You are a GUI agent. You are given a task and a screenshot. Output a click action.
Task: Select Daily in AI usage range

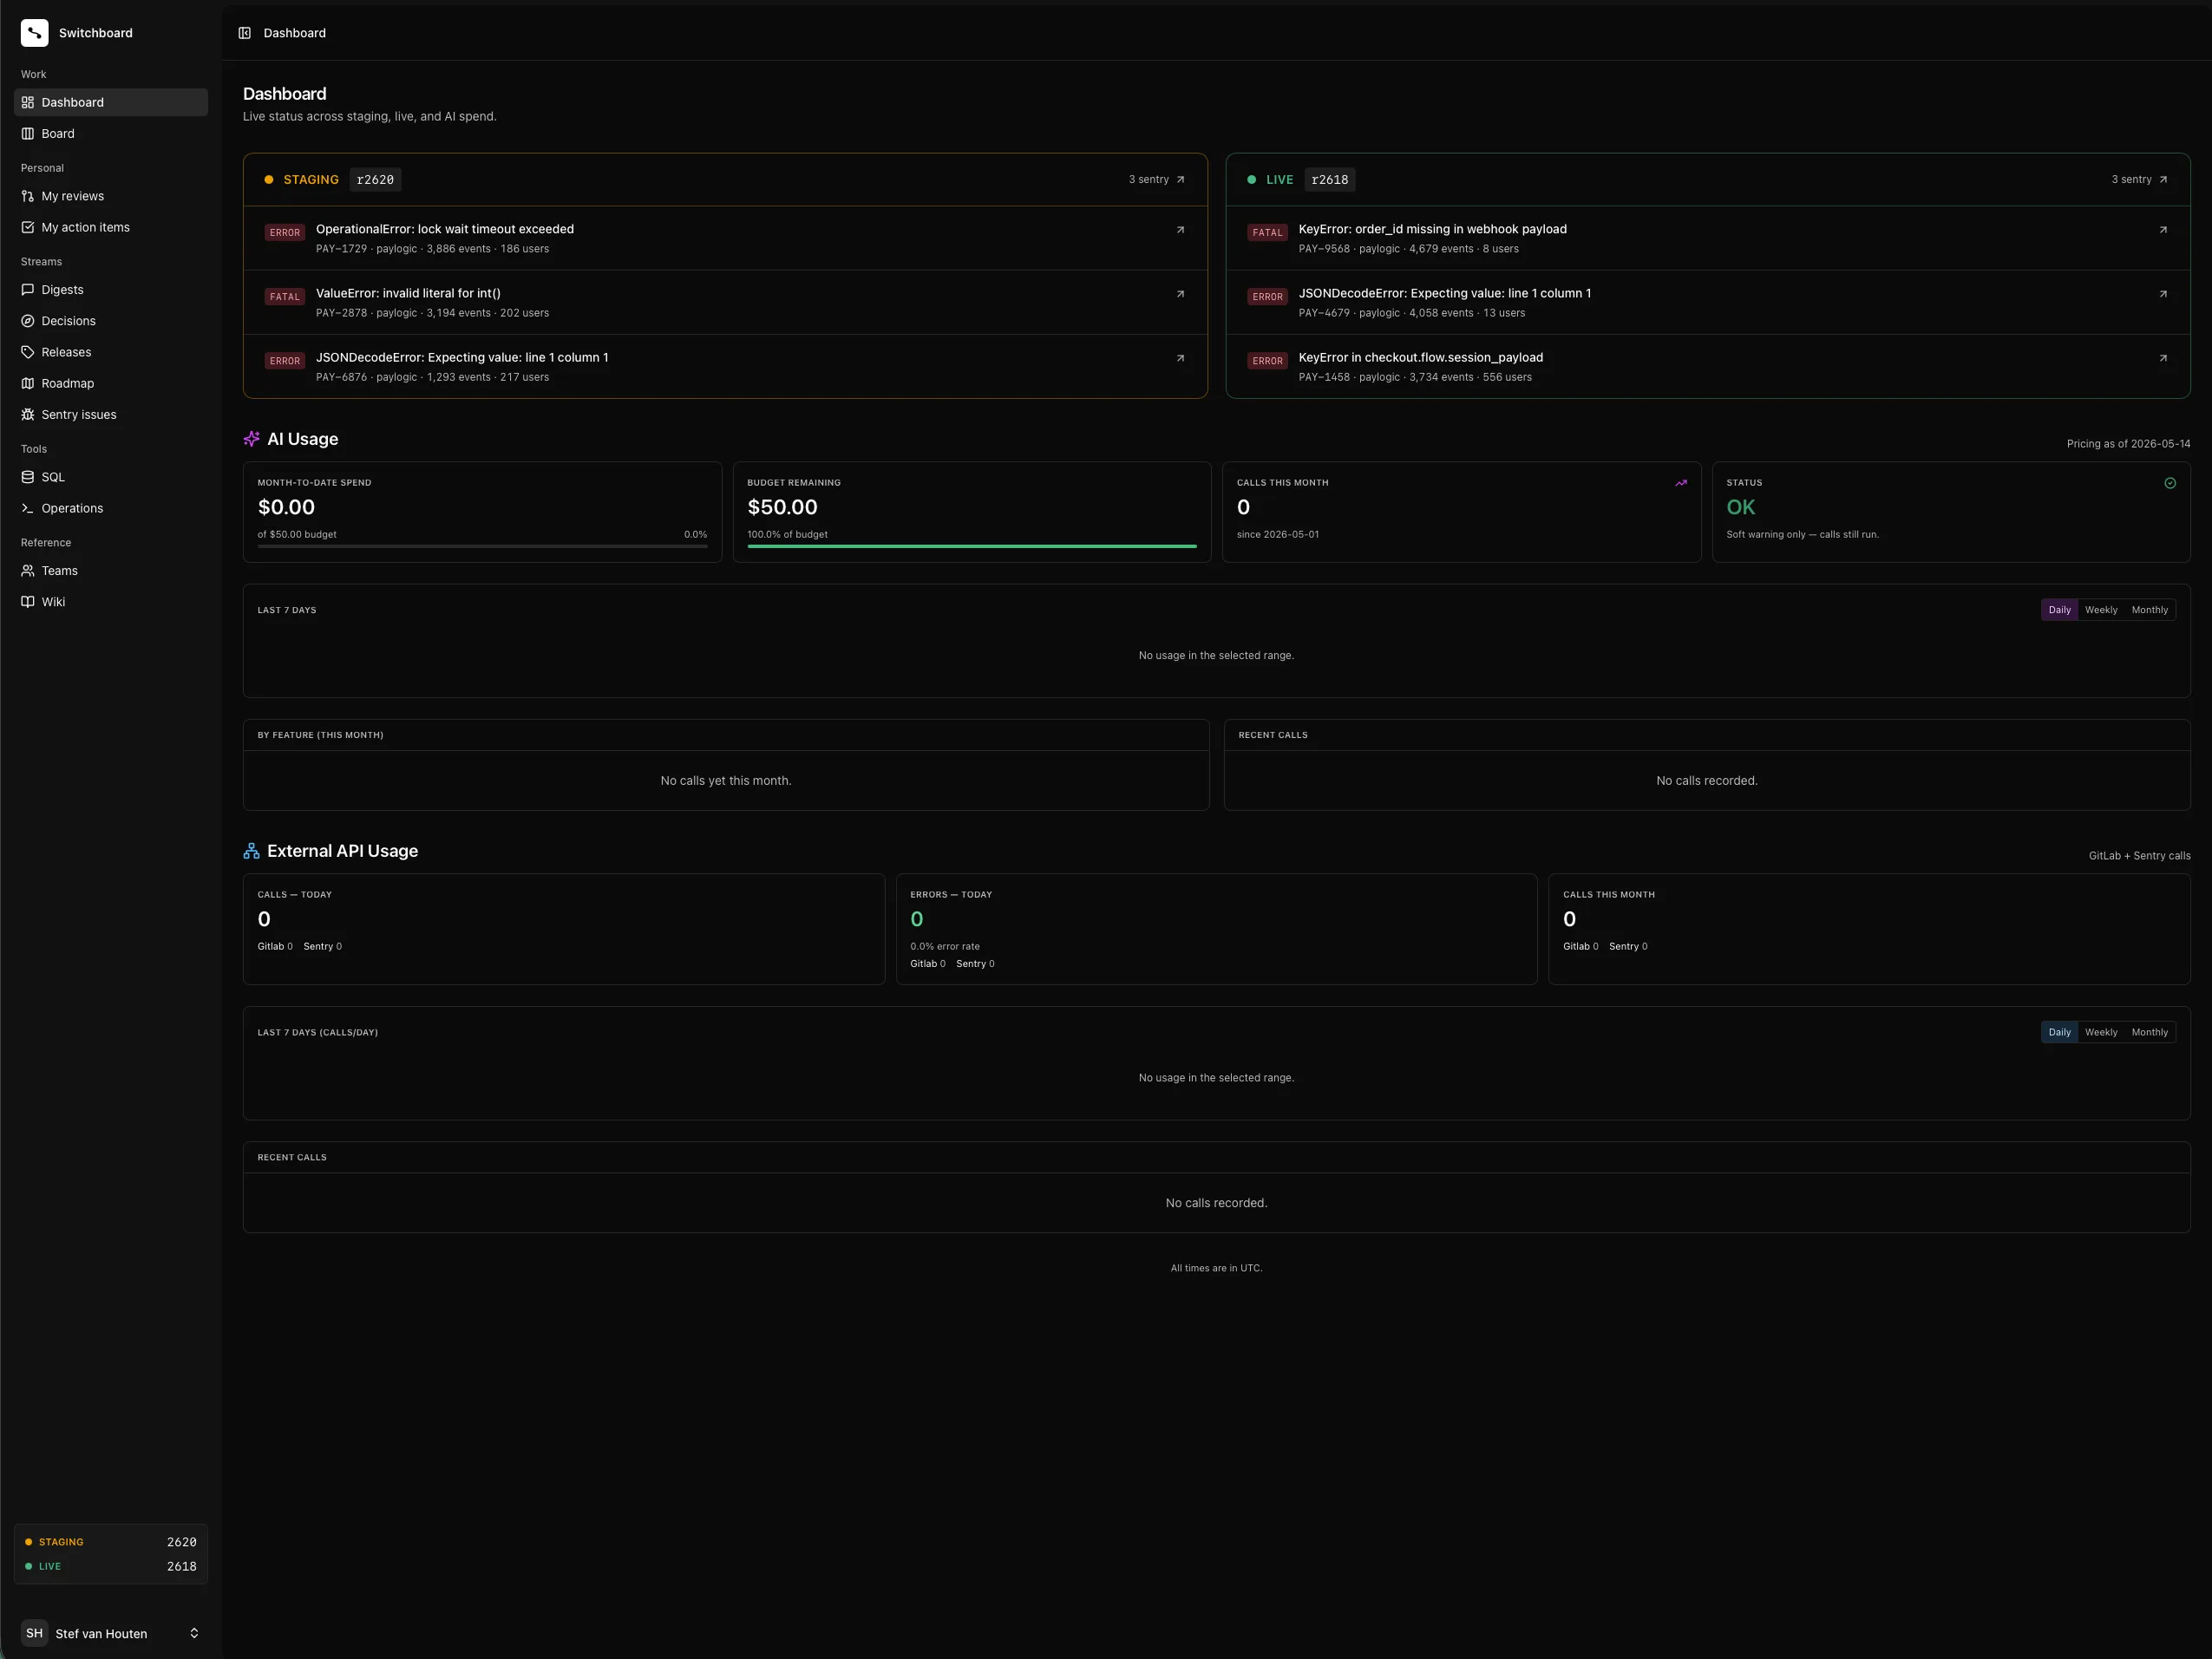[x=2059, y=610]
